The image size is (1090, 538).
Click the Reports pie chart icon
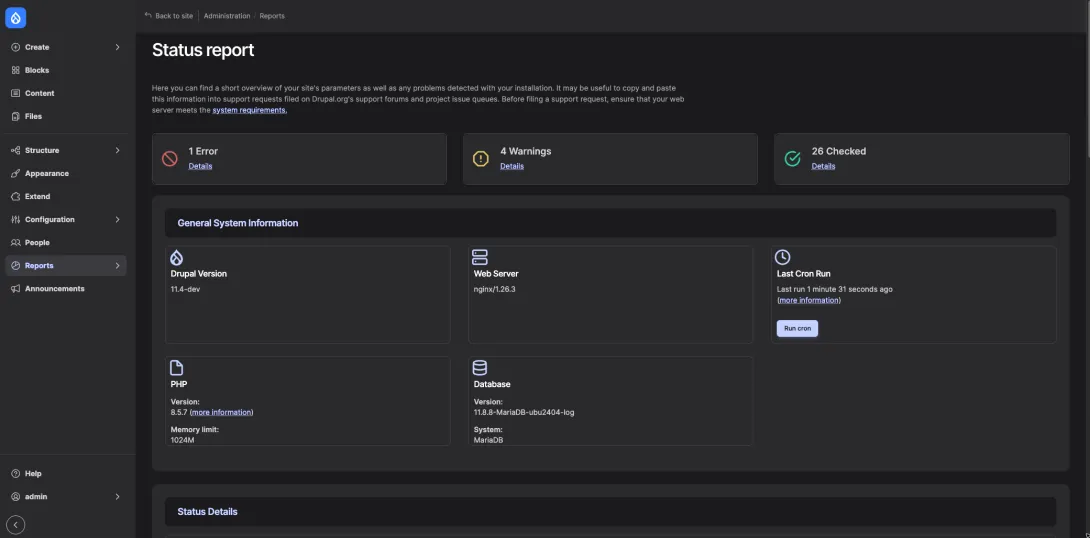[15, 266]
